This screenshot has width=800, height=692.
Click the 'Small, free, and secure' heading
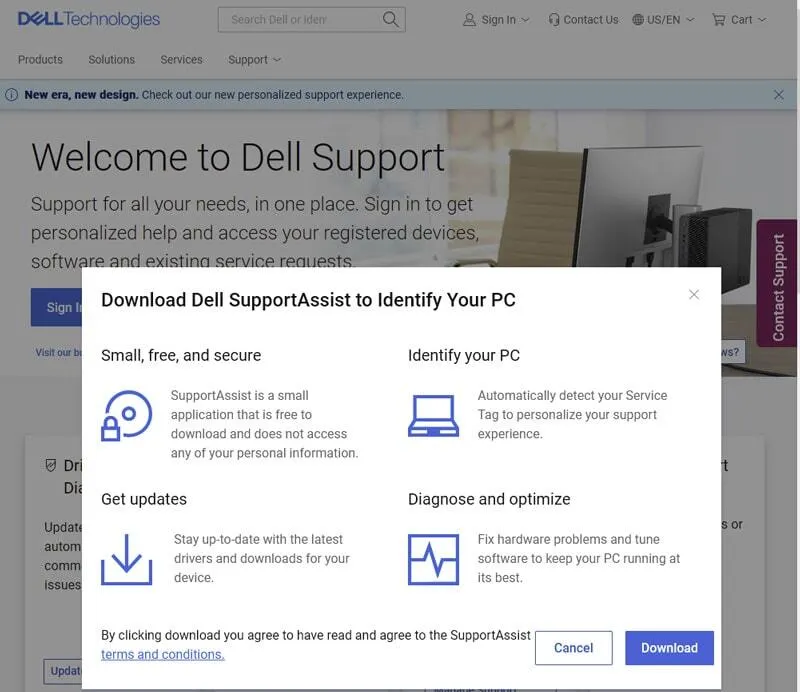tap(181, 355)
